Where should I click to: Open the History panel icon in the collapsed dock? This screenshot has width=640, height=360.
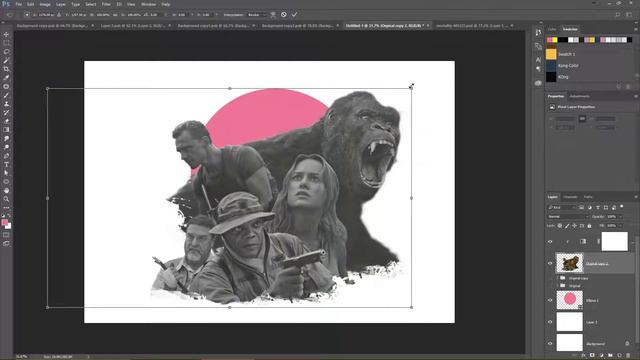point(538,32)
